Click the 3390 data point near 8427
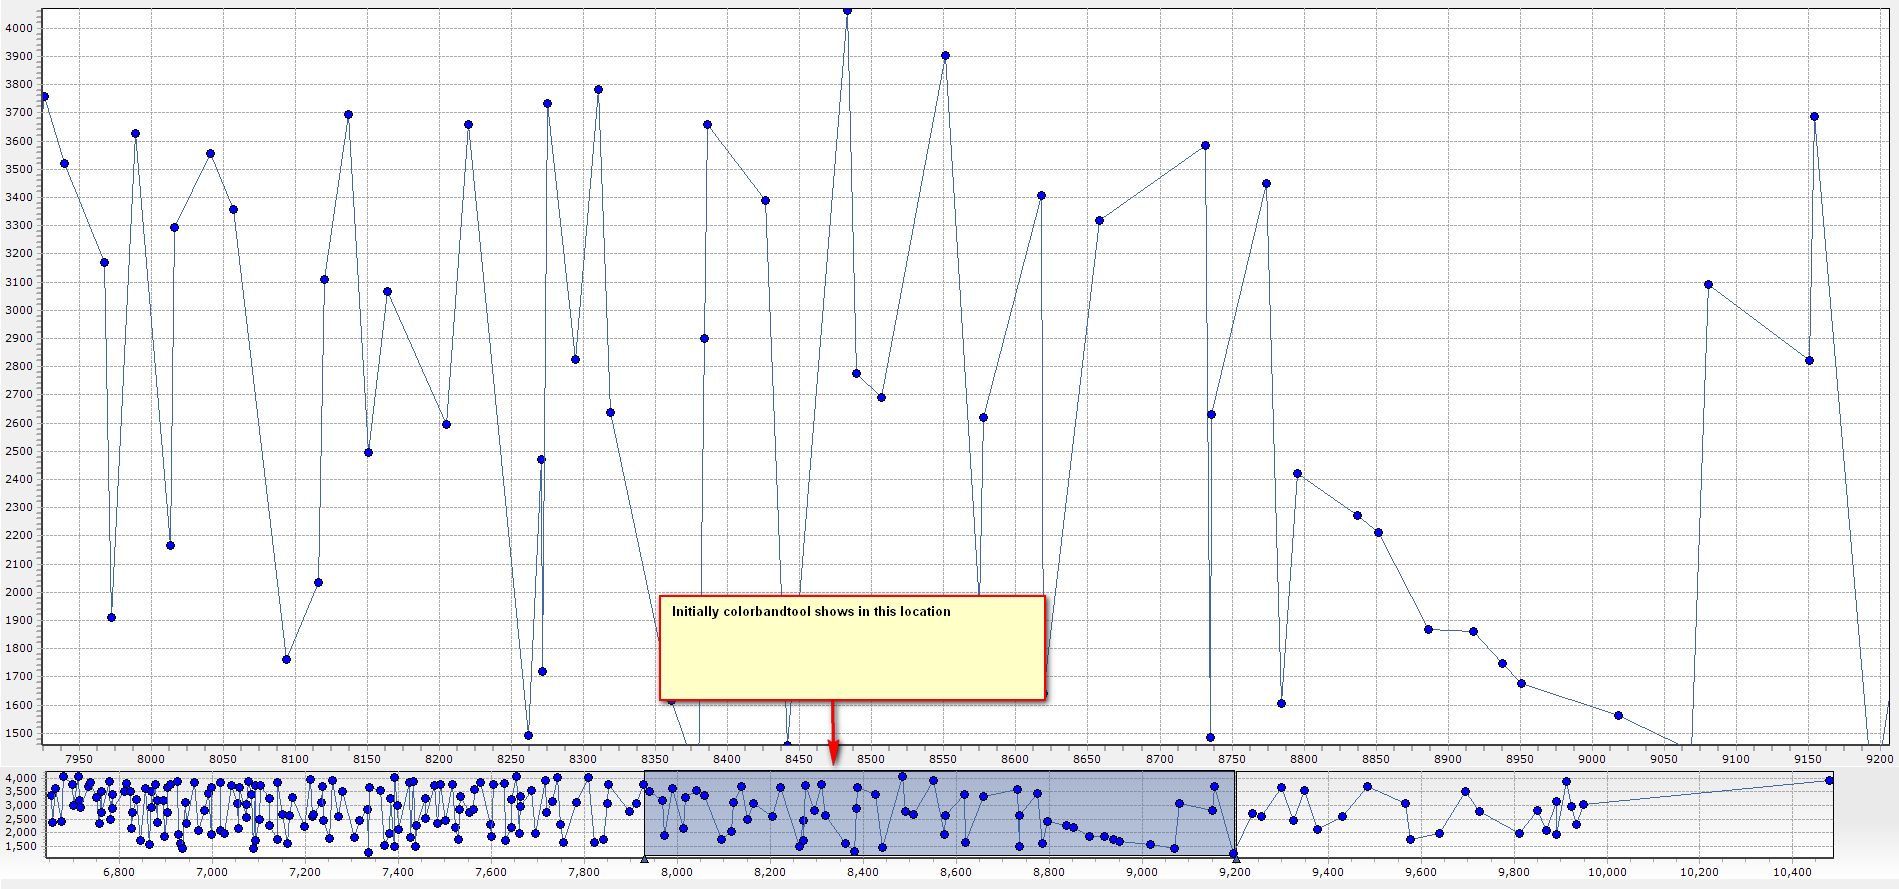 tap(765, 200)
